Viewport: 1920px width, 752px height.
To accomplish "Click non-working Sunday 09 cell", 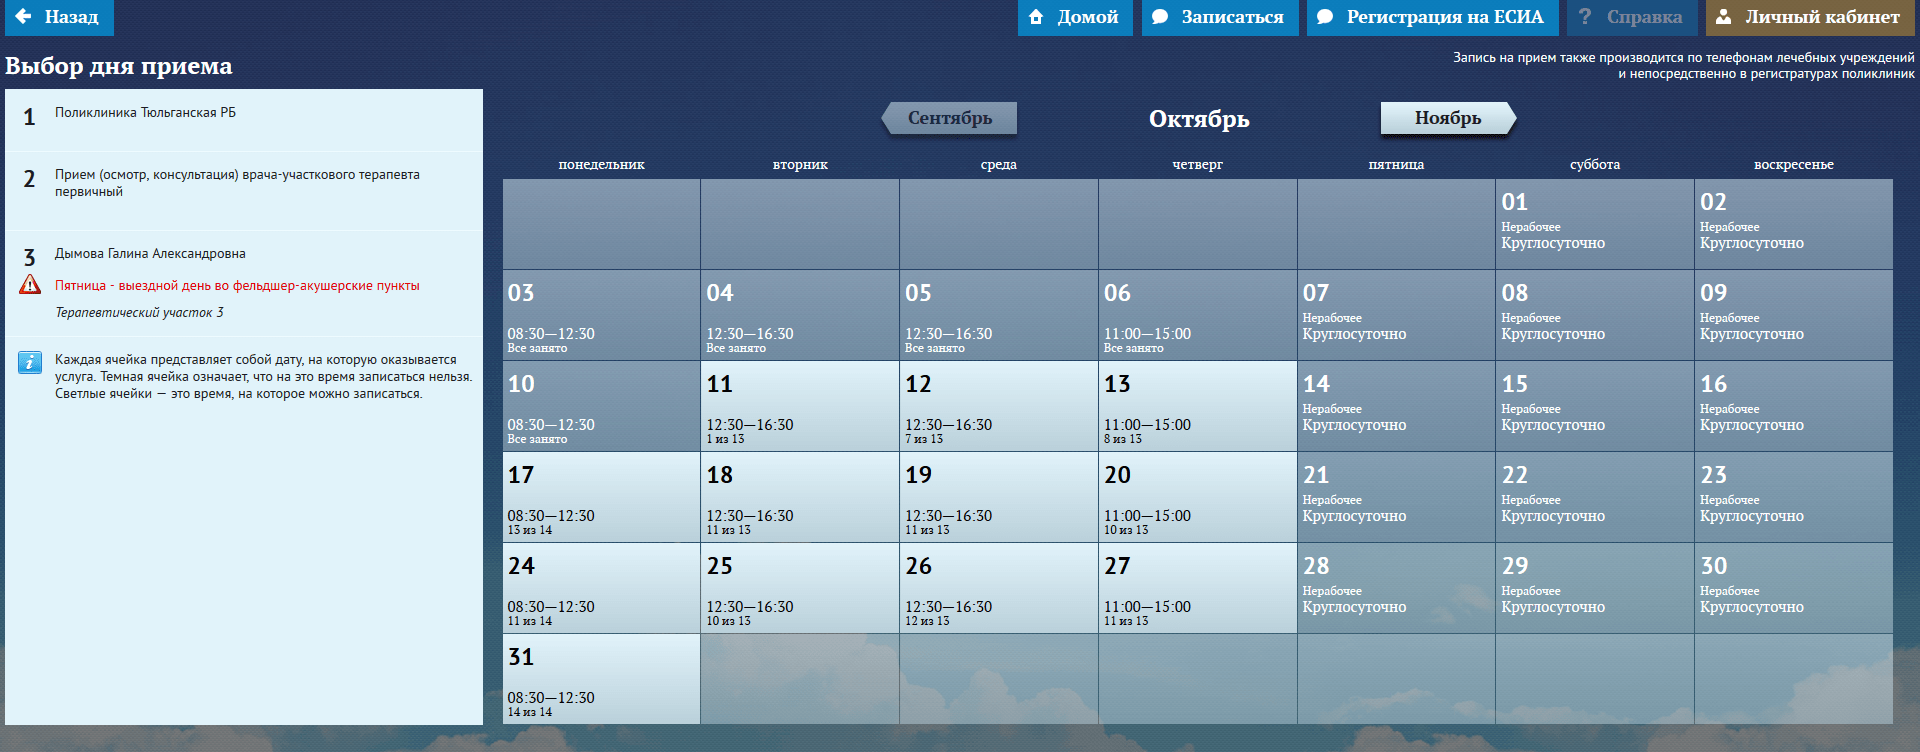I will 1794,315.
